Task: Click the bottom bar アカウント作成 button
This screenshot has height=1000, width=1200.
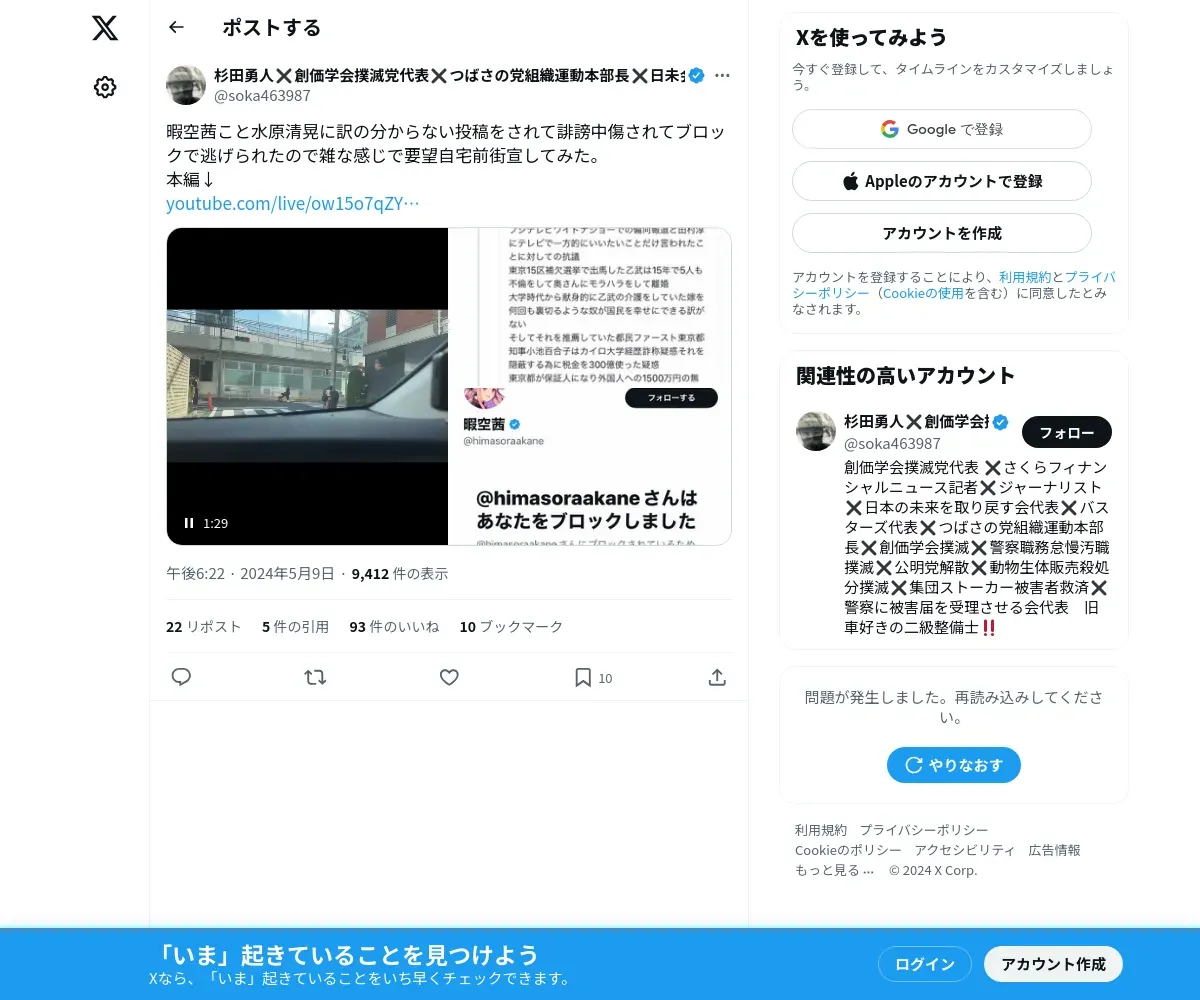Action: [1054, 964]
